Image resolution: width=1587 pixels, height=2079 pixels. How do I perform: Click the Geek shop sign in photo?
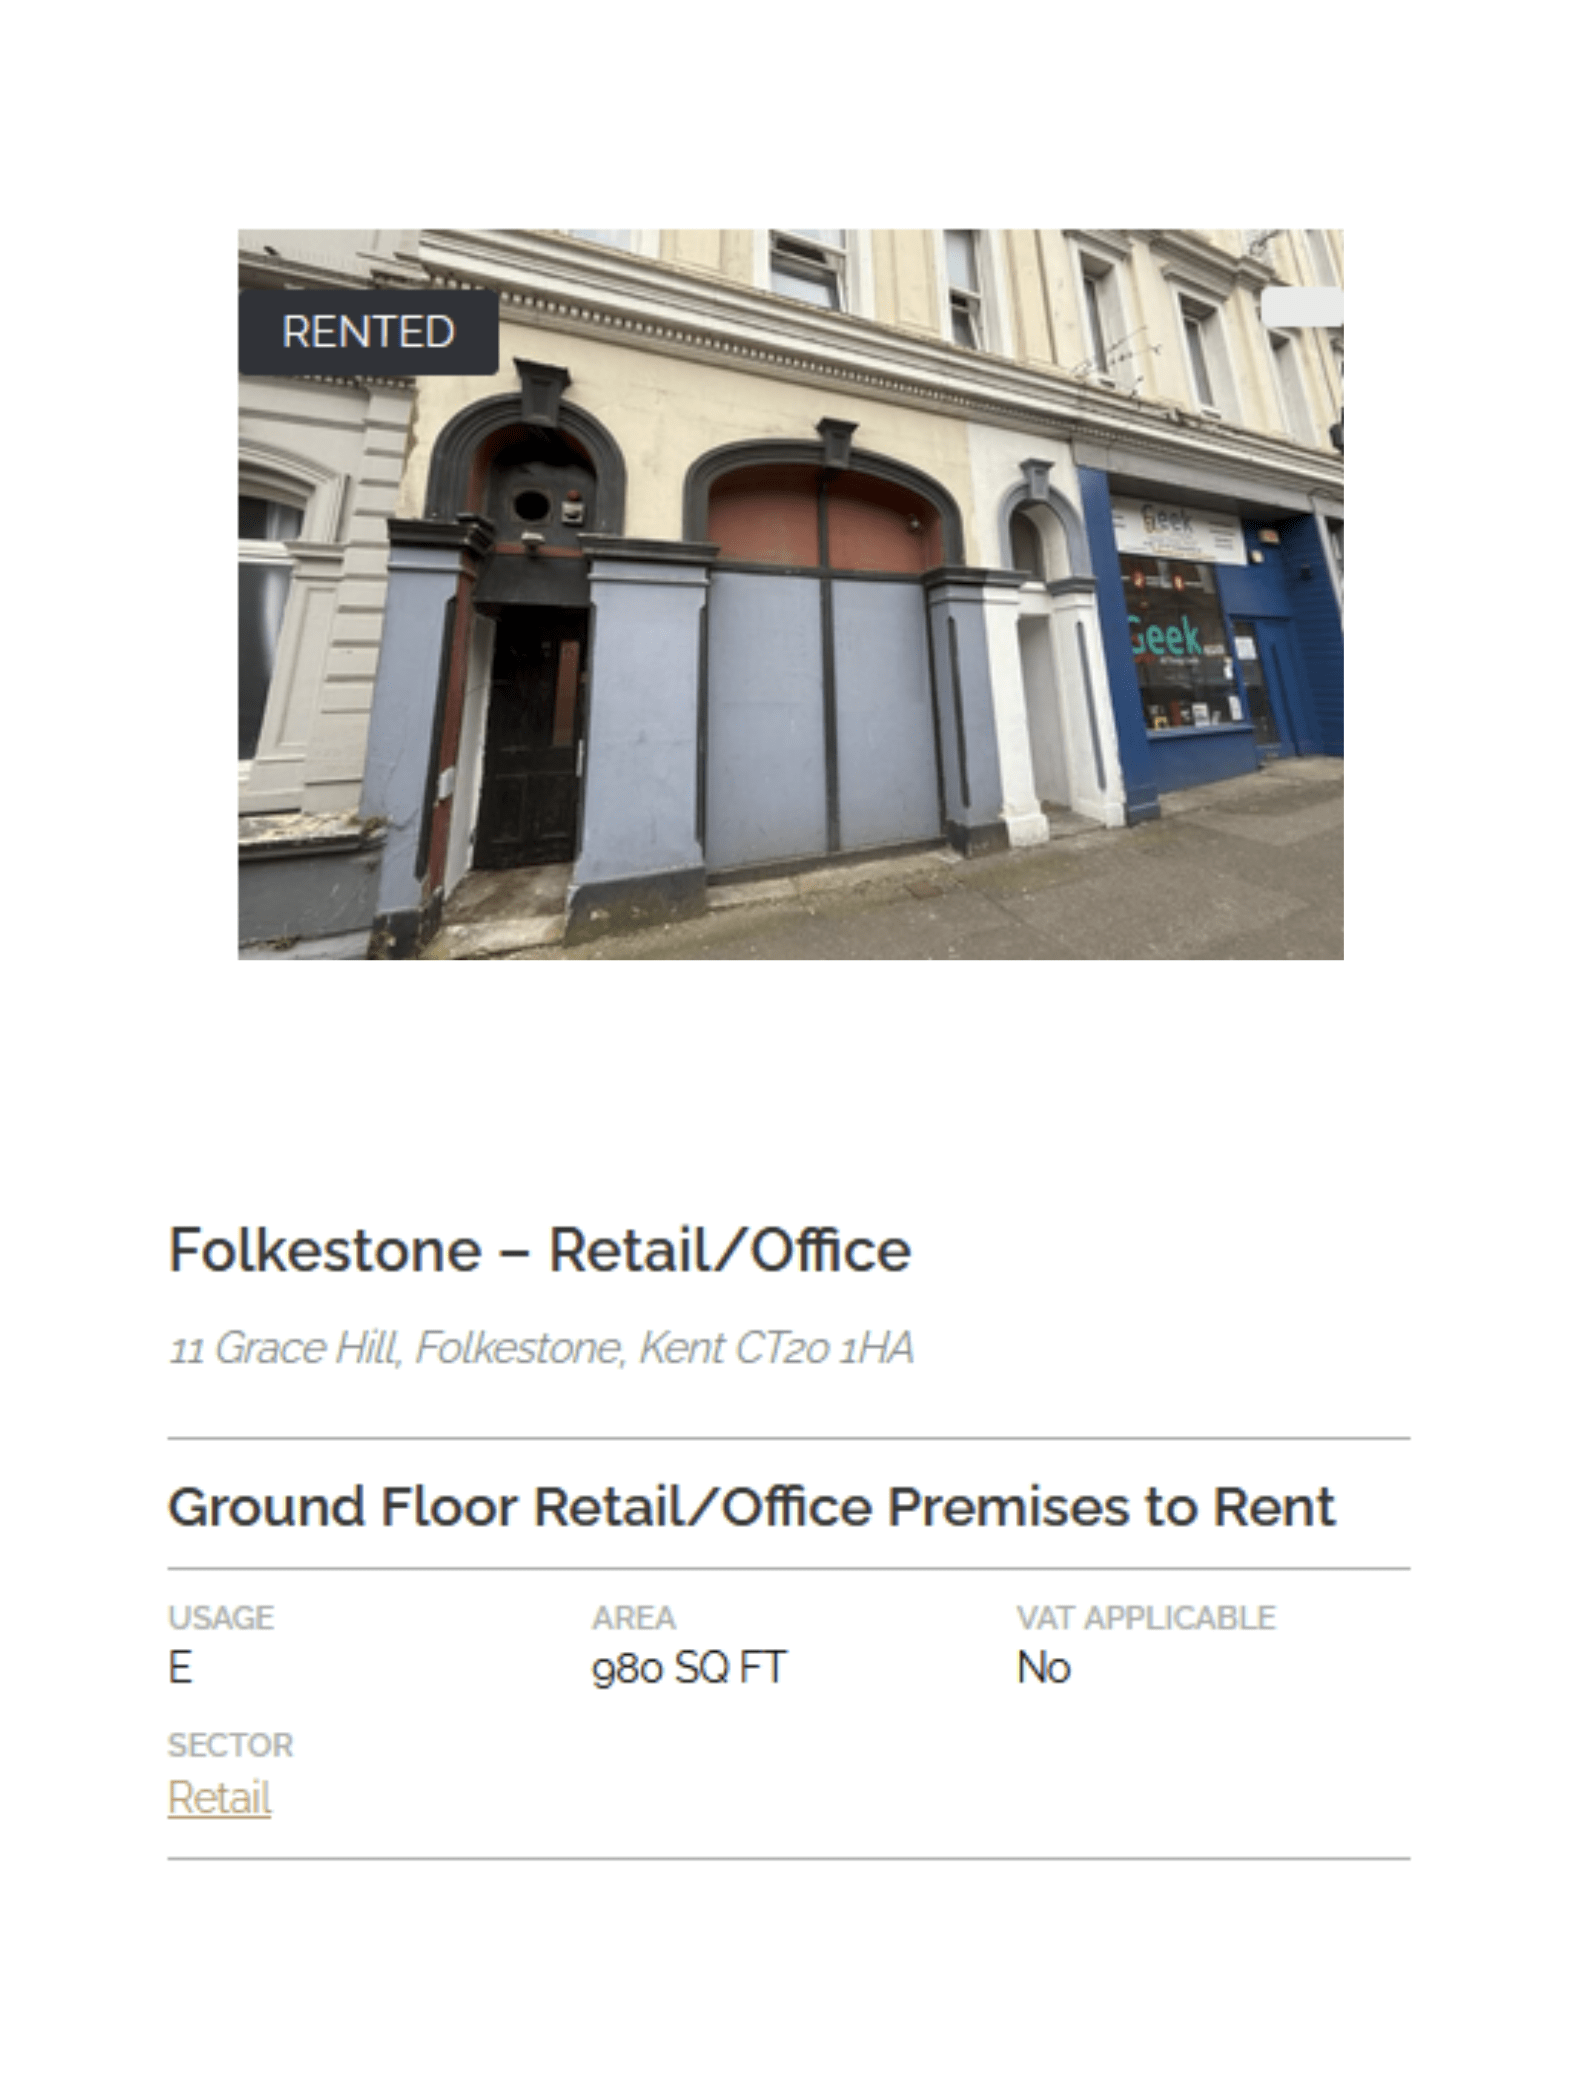click(1177, 528)
